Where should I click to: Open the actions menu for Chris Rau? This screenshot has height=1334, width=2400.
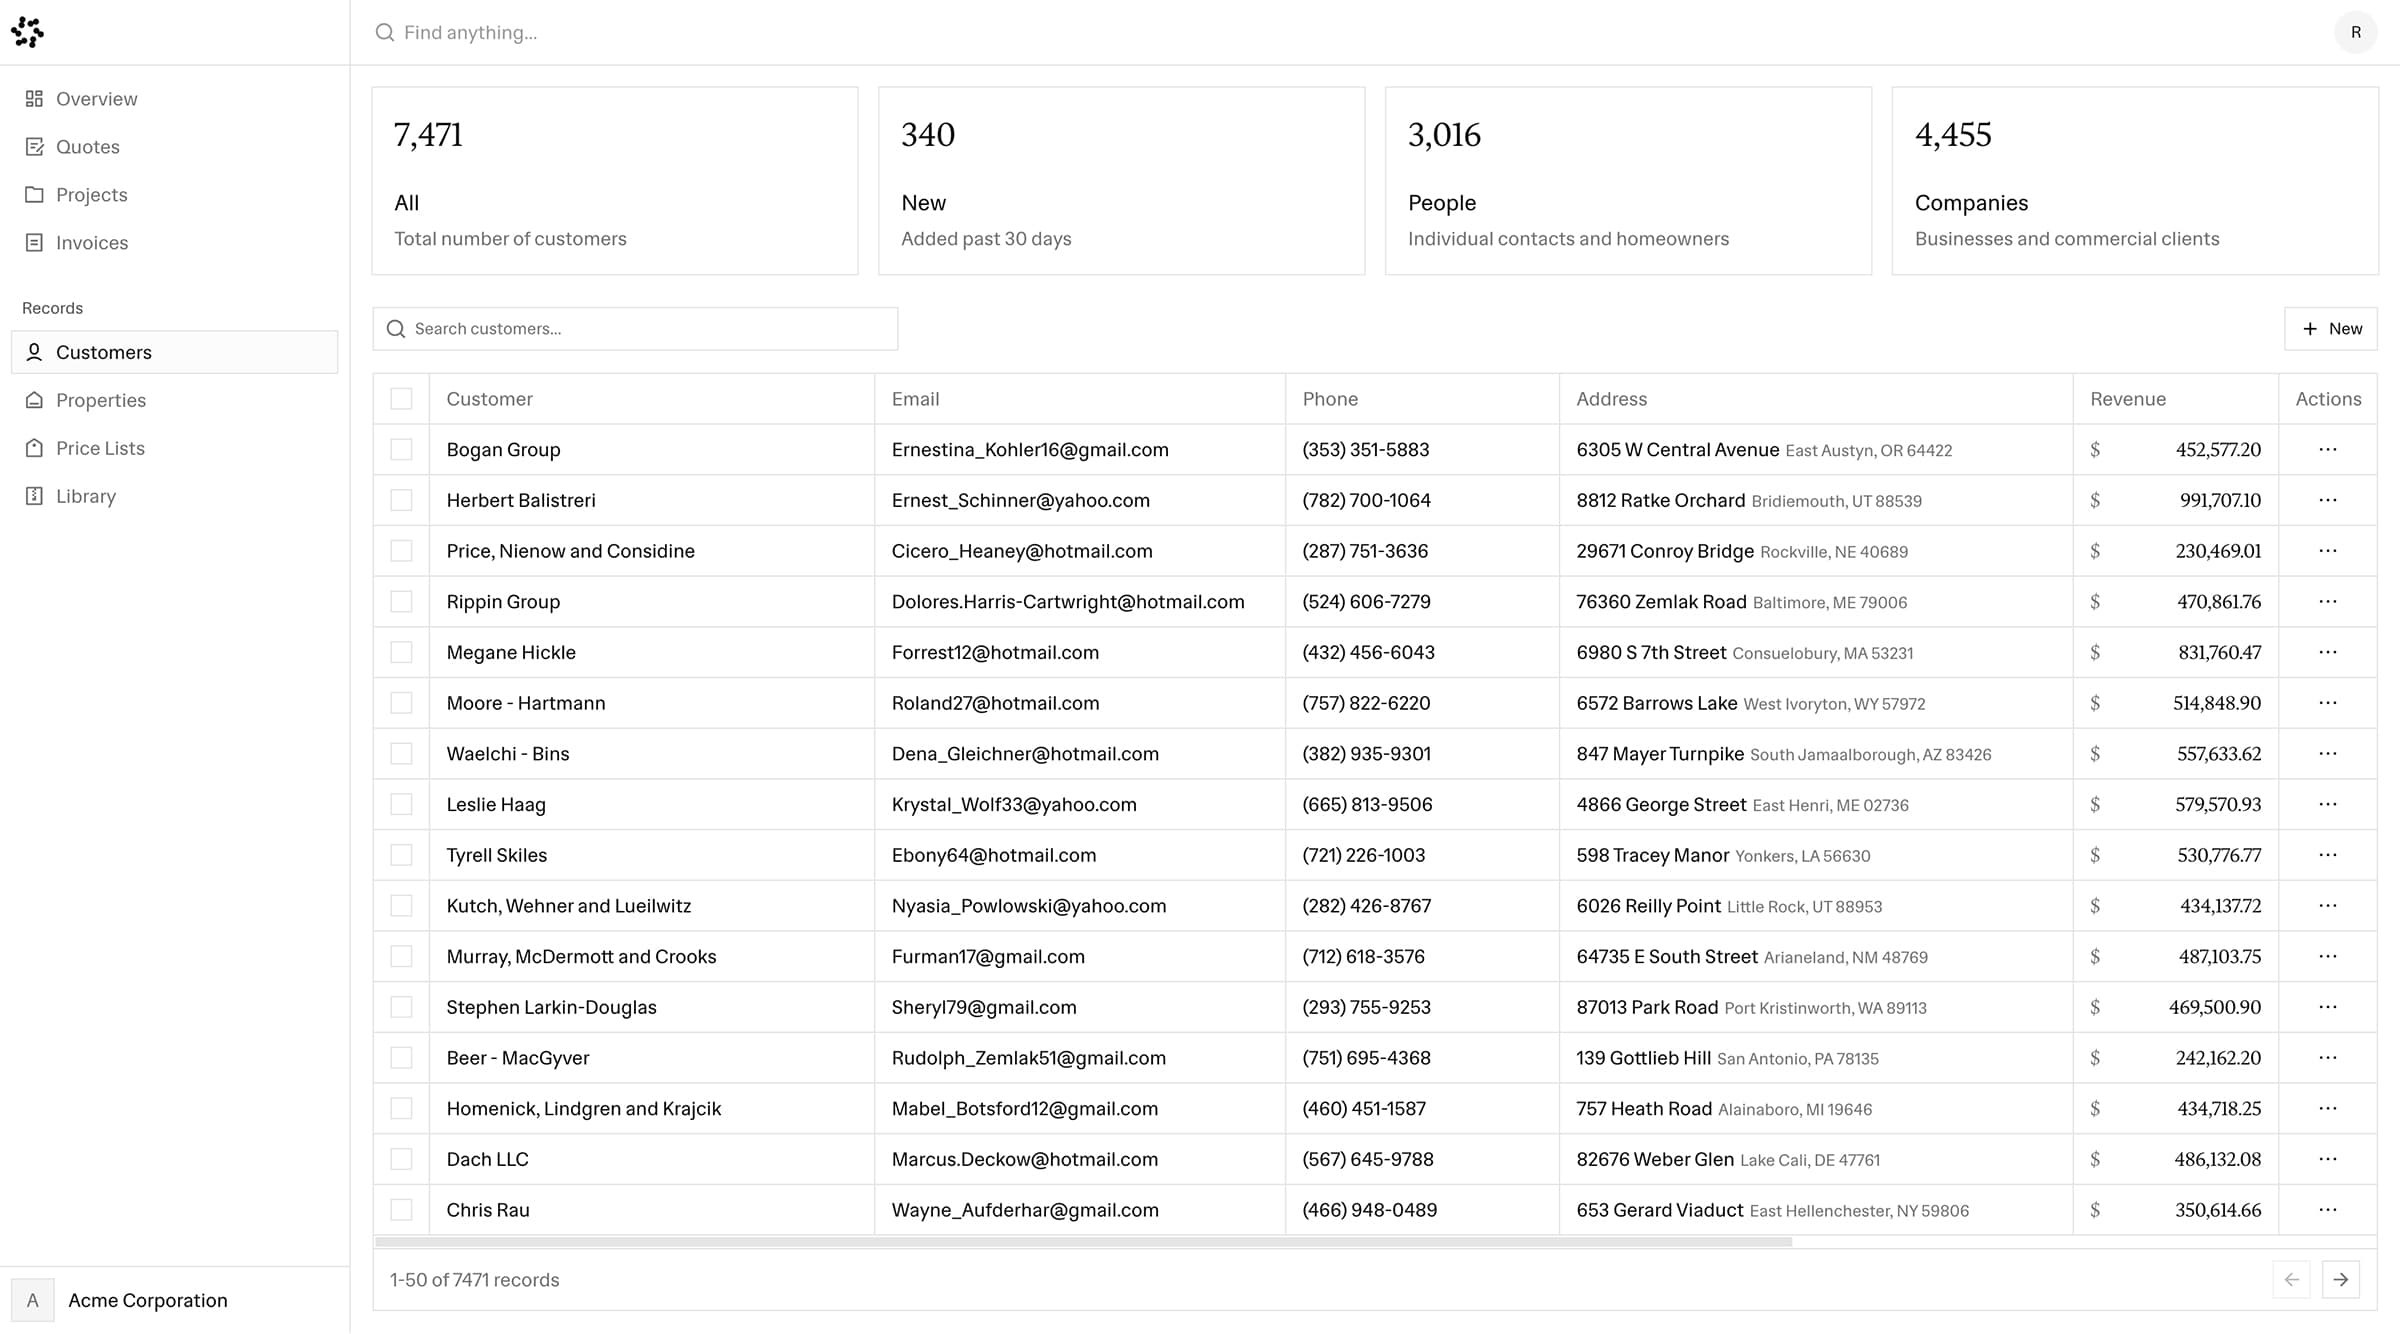[2328, 1209]
